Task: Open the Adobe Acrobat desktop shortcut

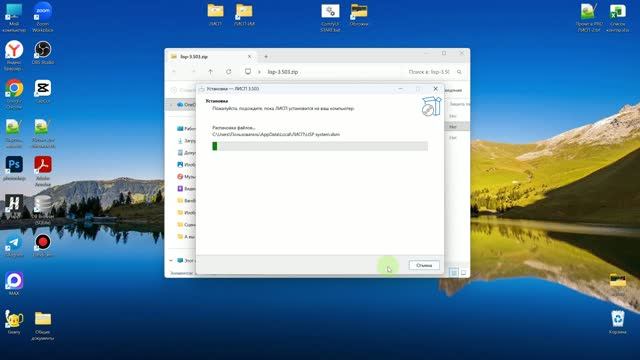Action: 43,171
